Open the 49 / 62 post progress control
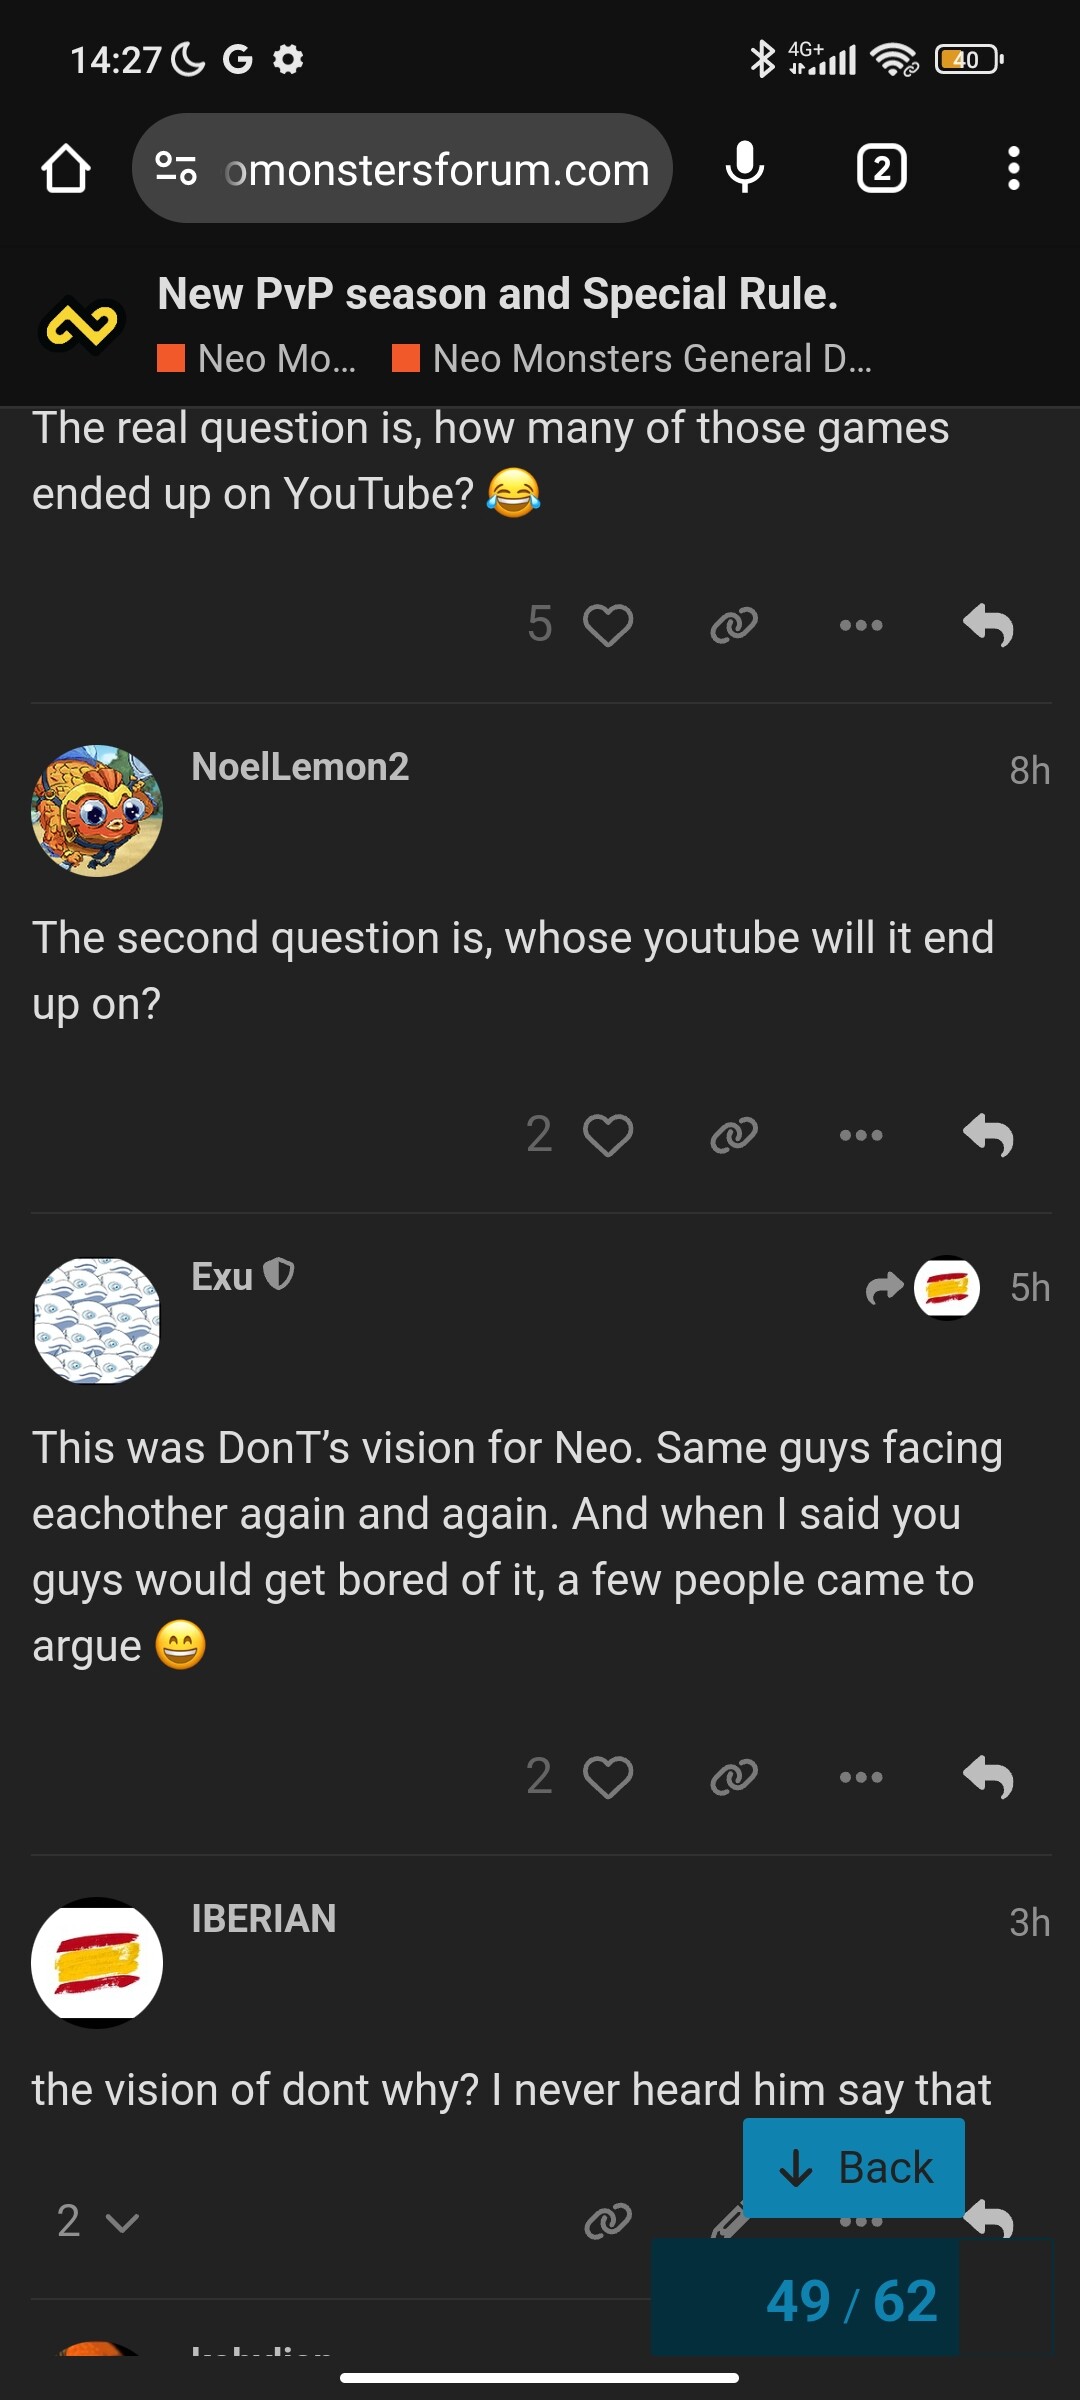Screen dimensions: 1080x2400 pos(851,2300)
